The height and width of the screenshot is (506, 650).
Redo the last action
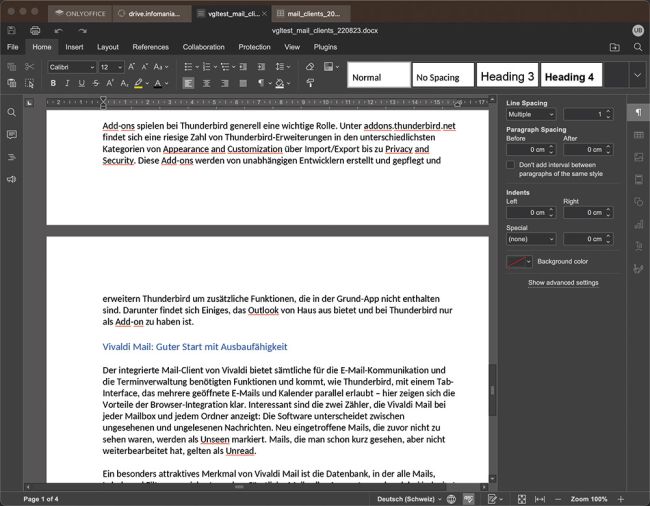coord(82,30)
